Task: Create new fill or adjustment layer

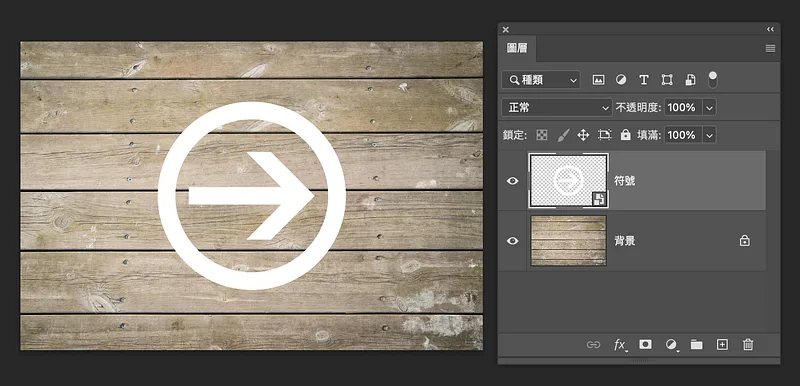Action: point(671,345)
